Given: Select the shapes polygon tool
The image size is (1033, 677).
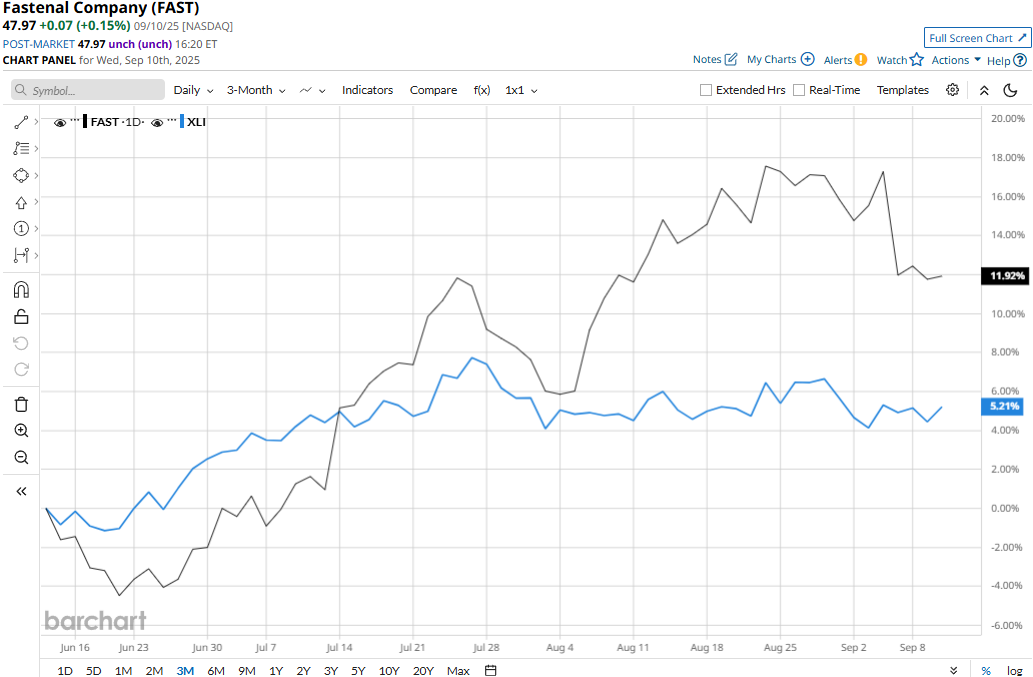Looking at the screenshot, I should [21, 176].
